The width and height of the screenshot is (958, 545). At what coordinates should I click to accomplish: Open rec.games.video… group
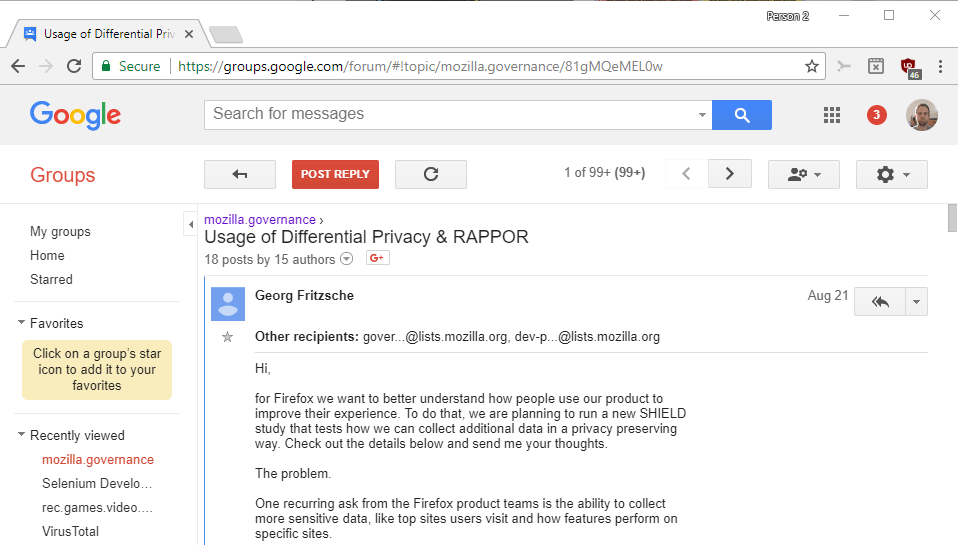point(97,507)
